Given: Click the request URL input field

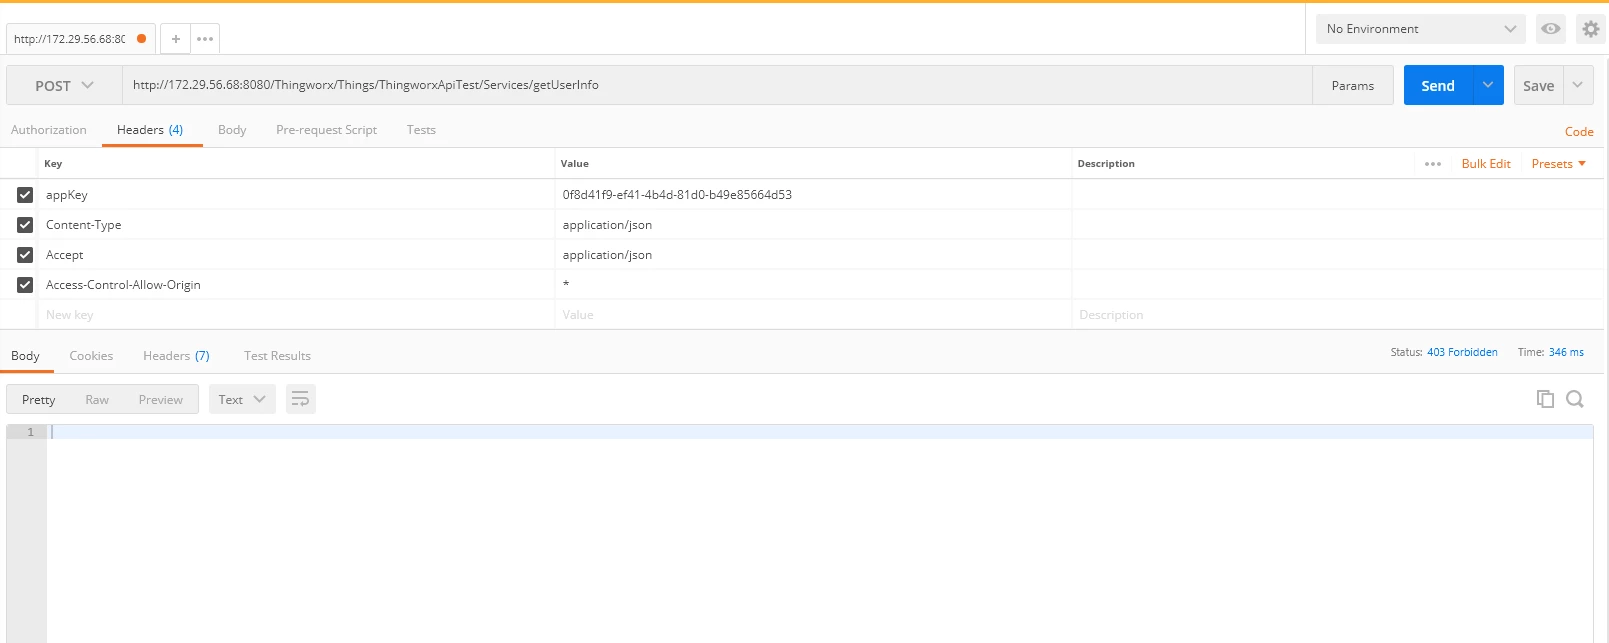Looking at the screenshot, I should pyautogui.click(x=717, y=85).
